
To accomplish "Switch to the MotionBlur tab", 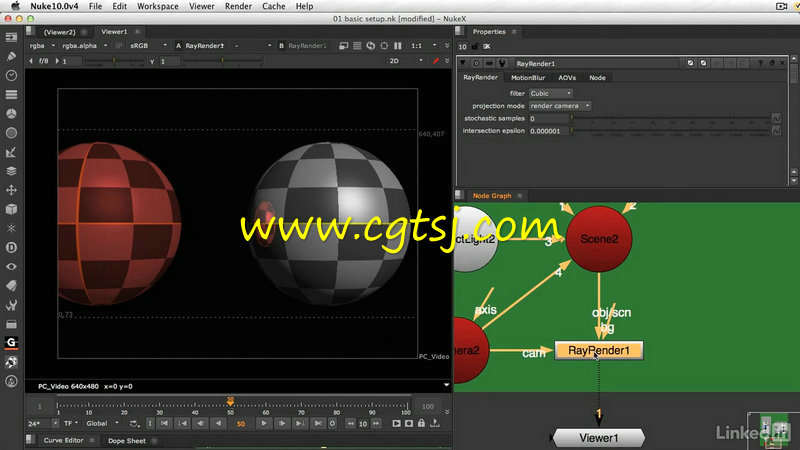I will [528, 78].
